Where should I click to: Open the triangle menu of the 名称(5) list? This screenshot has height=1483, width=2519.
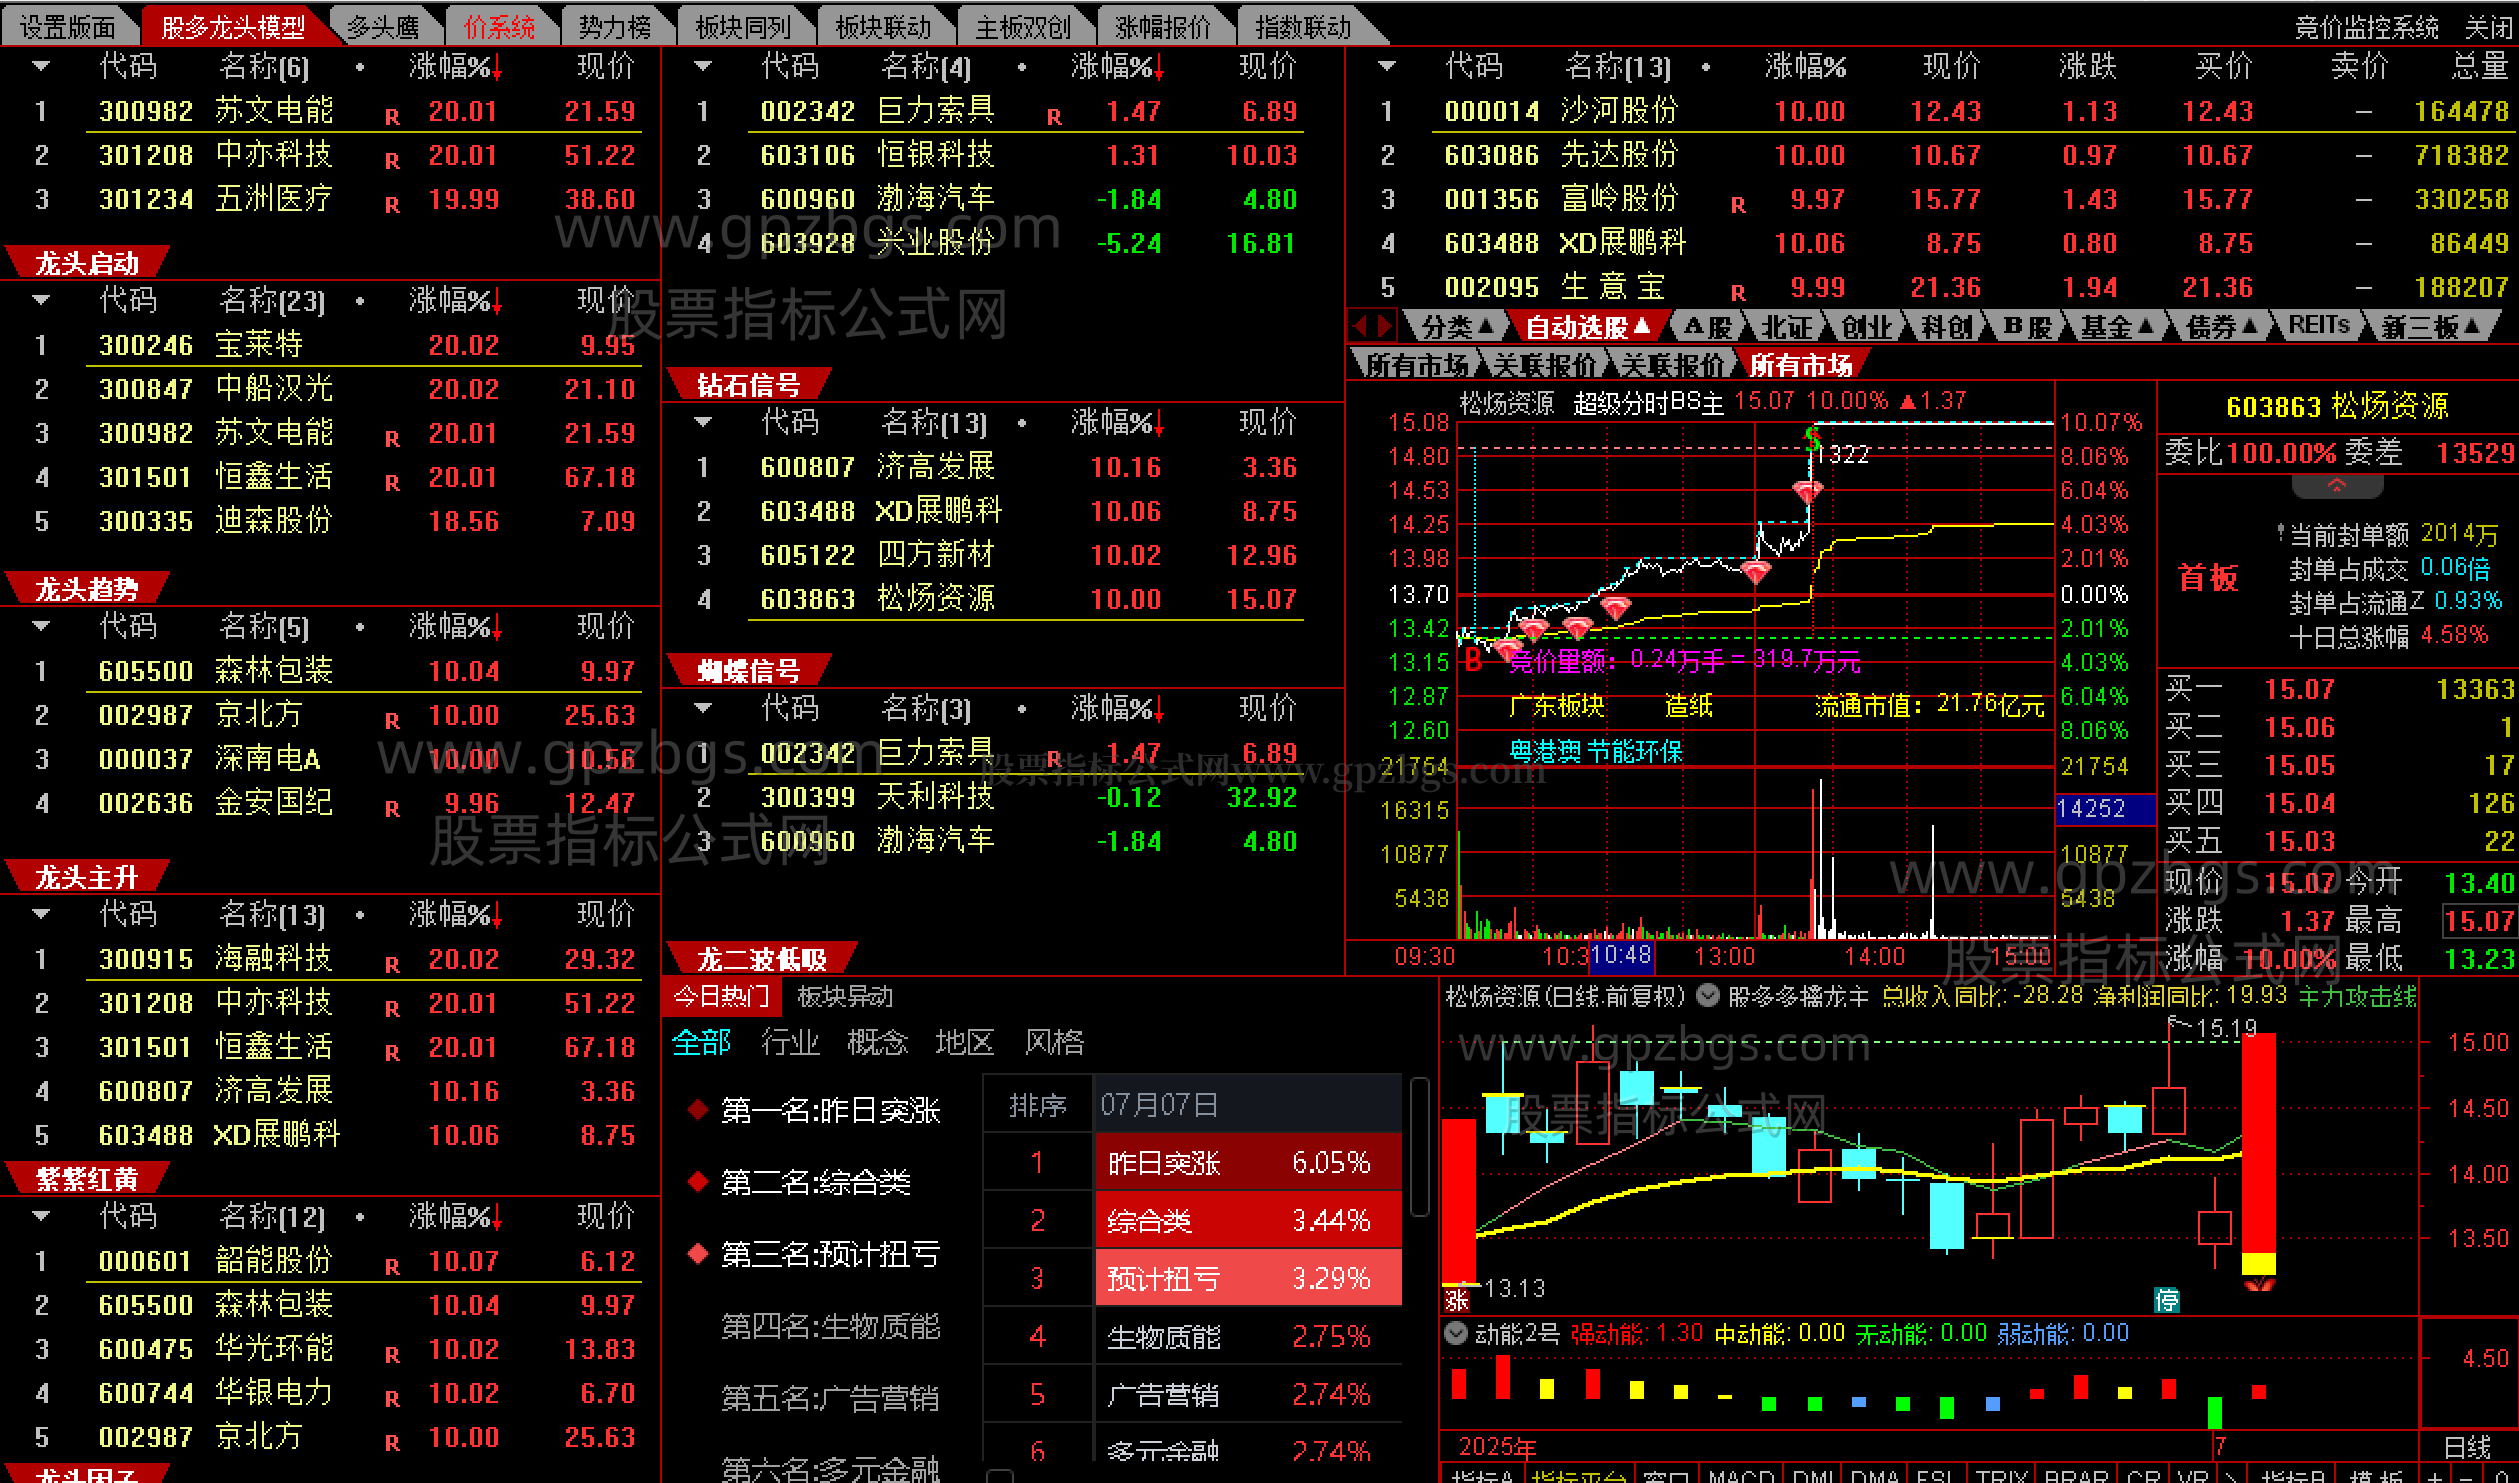(41, 626)
